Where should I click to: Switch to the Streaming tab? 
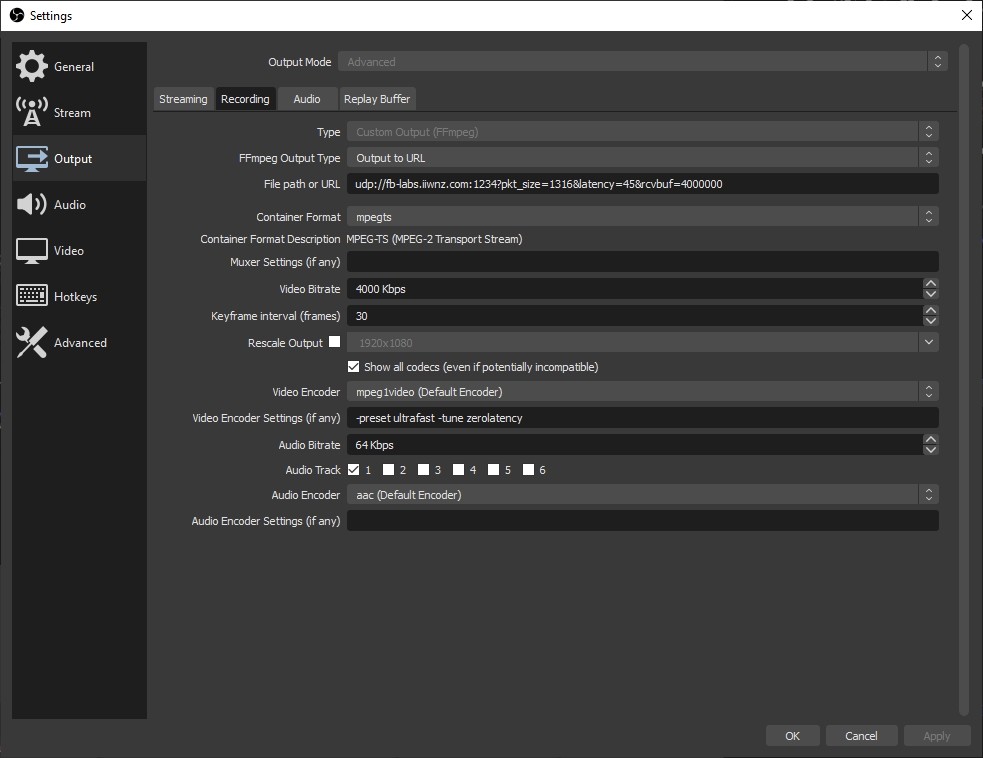(x=183, y=99)
